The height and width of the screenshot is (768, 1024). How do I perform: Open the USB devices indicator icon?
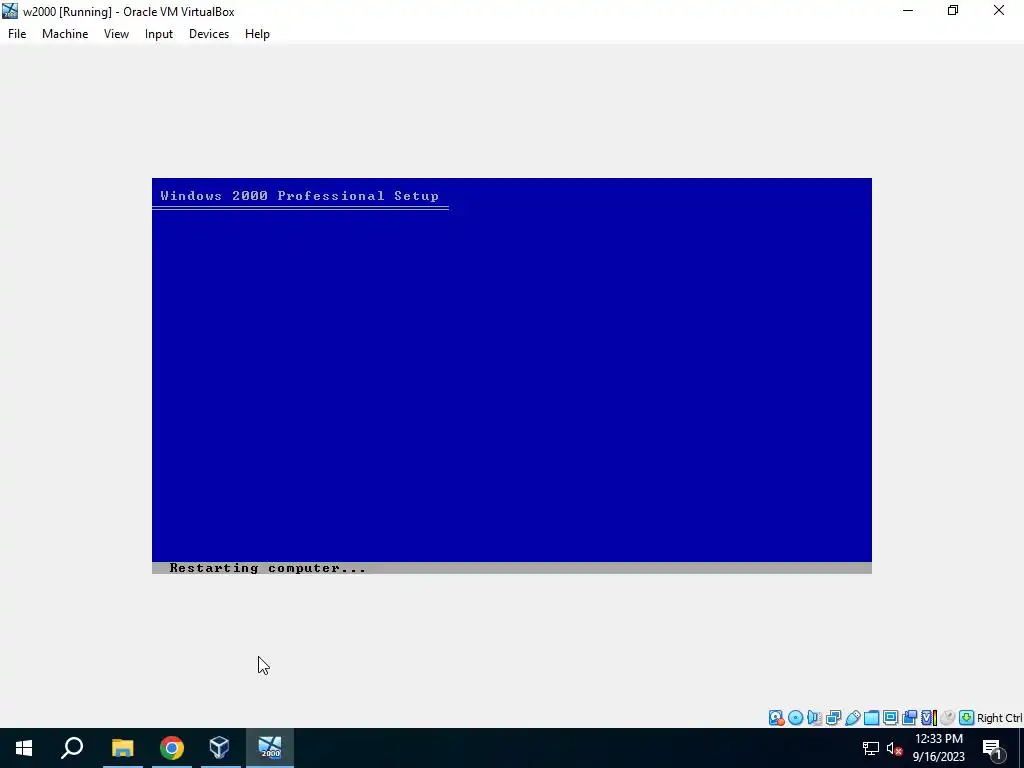(852, 718)
